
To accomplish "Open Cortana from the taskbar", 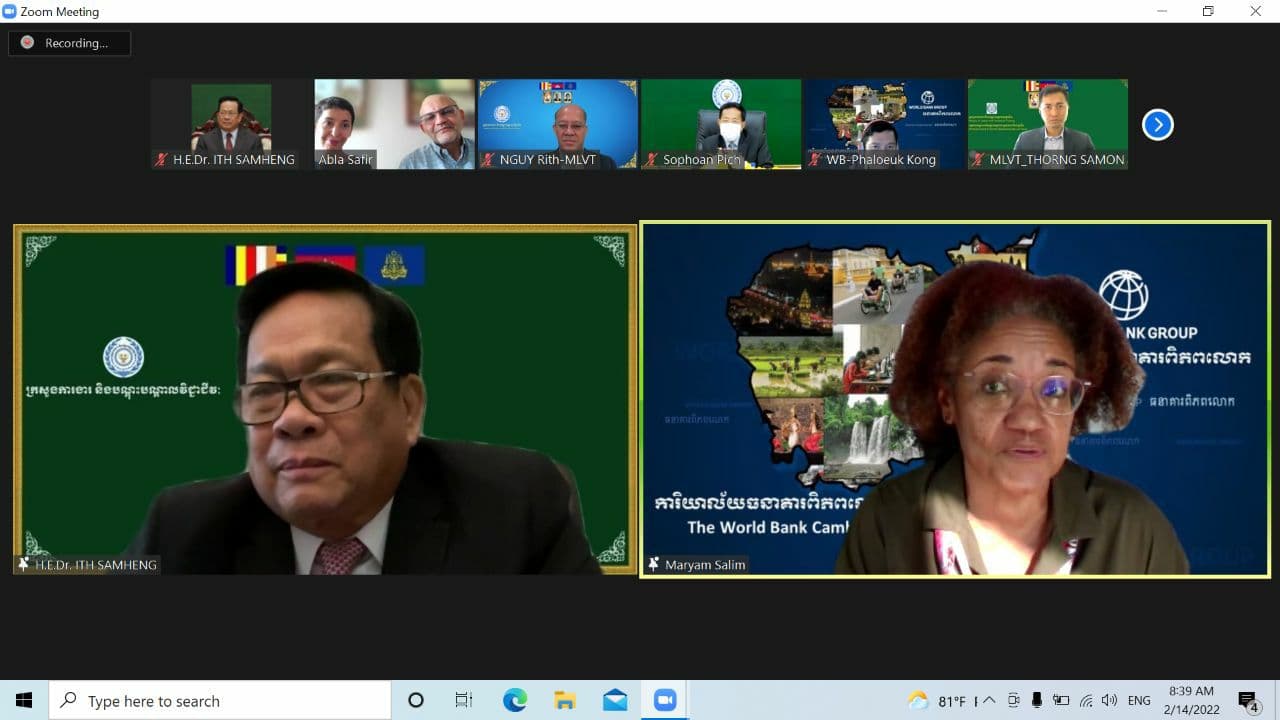I will pyautogui.click(x=416, y=700).
